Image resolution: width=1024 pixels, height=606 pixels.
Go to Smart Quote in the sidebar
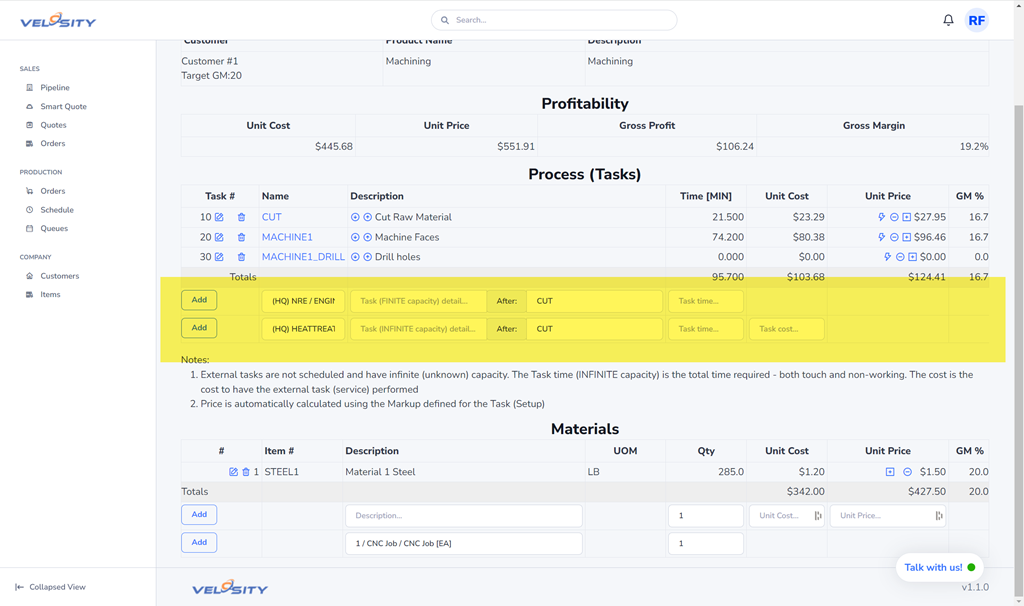tap(63, 106)
